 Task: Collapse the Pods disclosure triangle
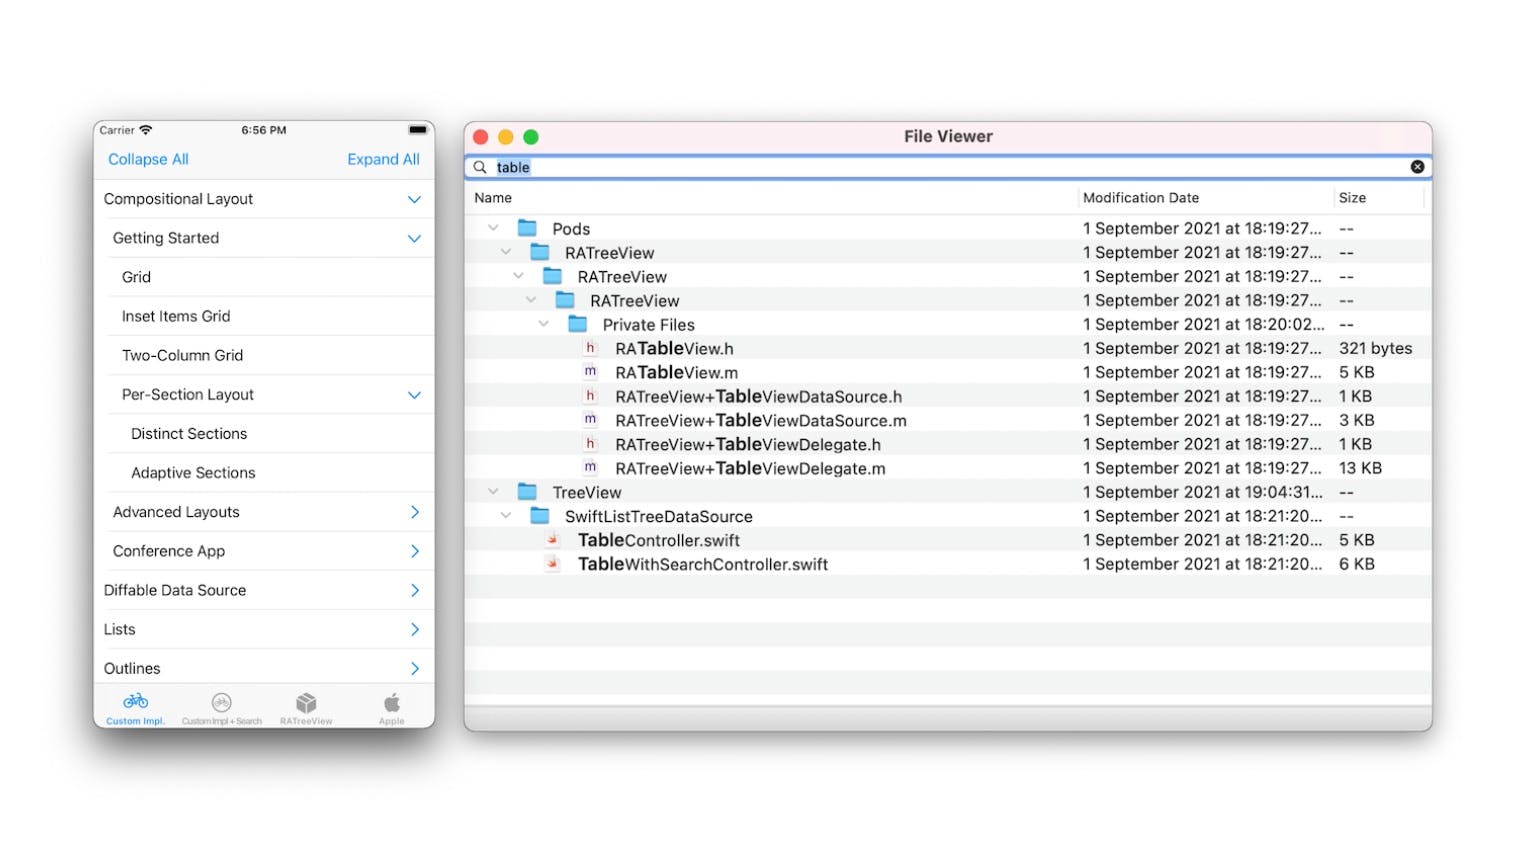[492, 227]
